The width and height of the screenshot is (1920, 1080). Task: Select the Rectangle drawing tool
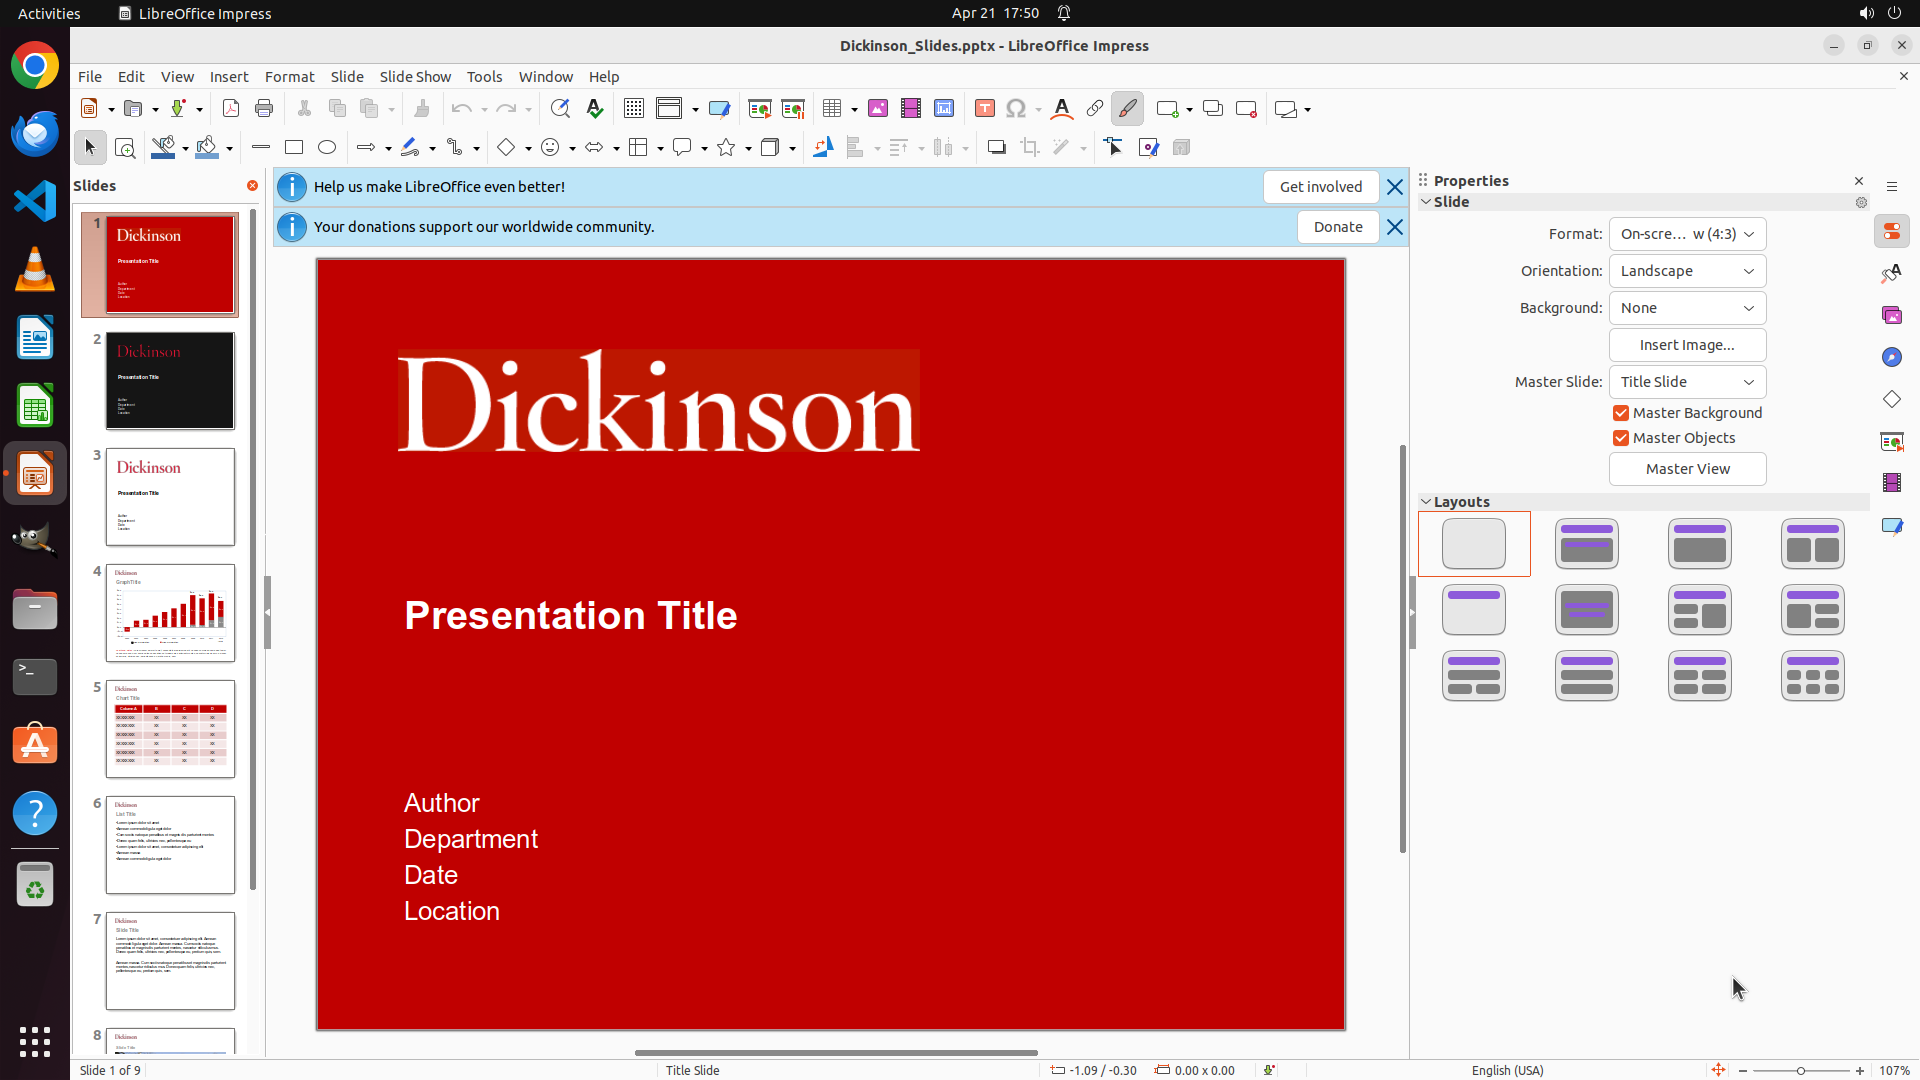pyautogui.click(x=294, y=148)
